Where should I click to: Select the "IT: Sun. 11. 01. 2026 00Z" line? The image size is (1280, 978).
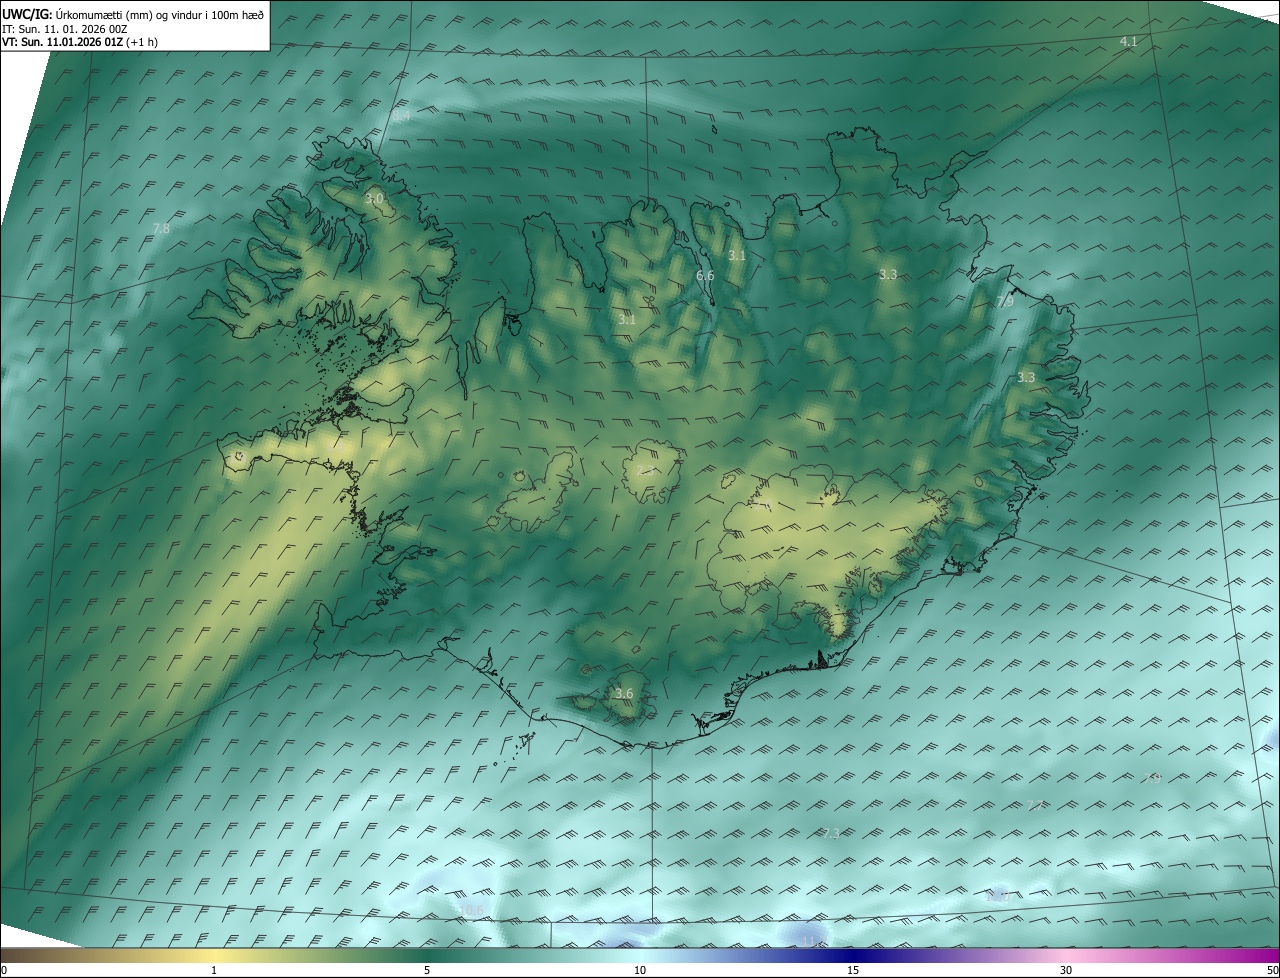click(64, 28)
